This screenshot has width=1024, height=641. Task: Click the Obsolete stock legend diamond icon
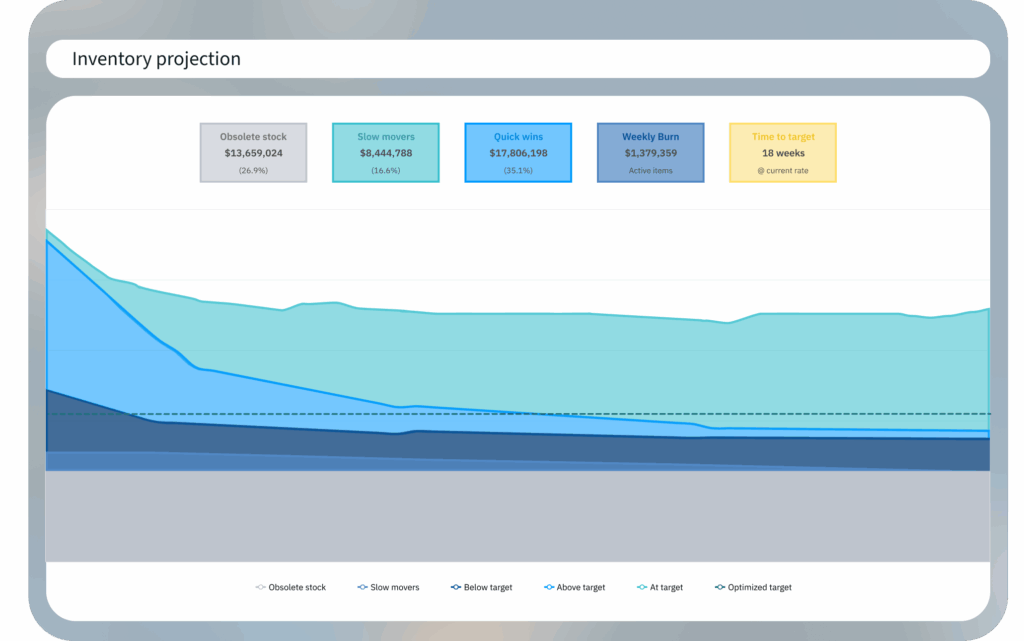click(259, 587)
